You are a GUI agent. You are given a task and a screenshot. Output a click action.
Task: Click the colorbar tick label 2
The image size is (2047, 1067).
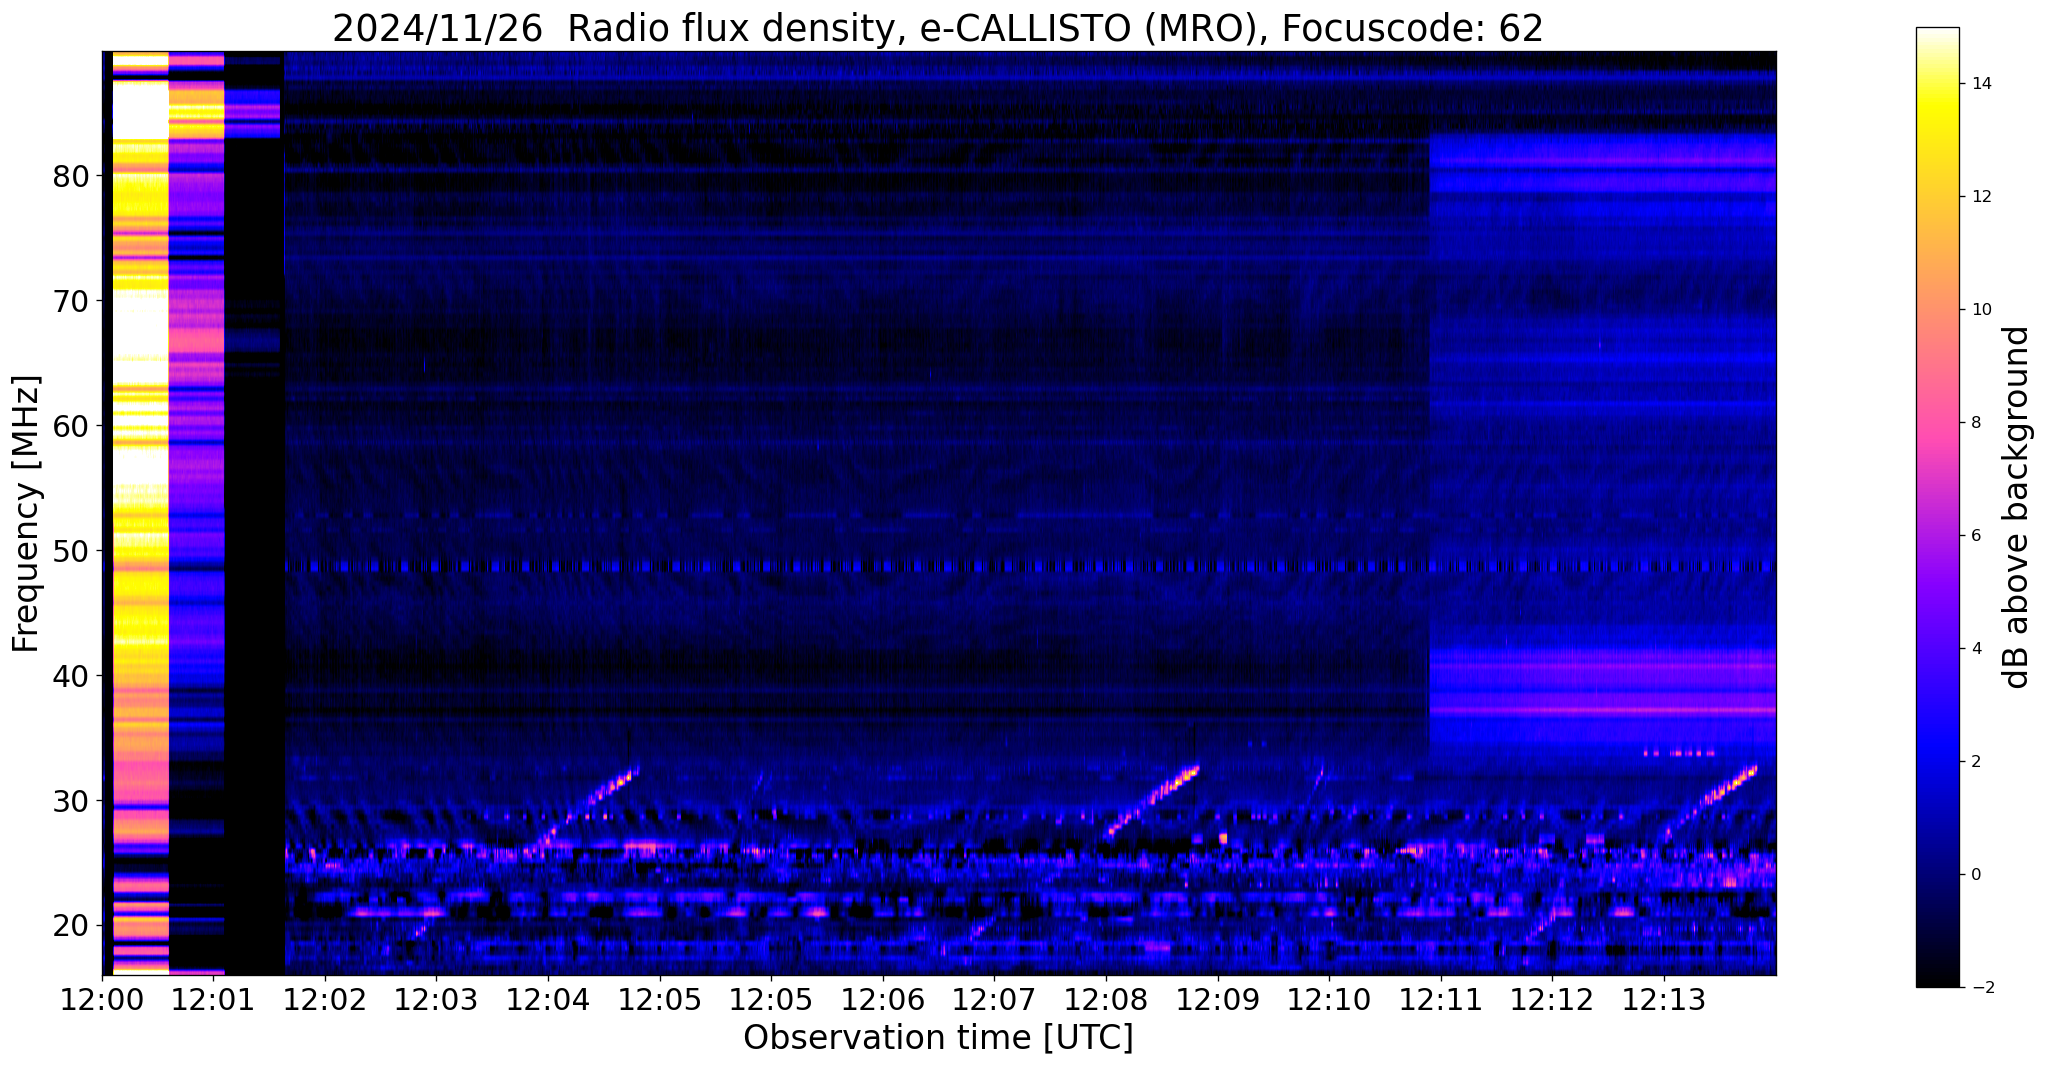click(1975, 762)
